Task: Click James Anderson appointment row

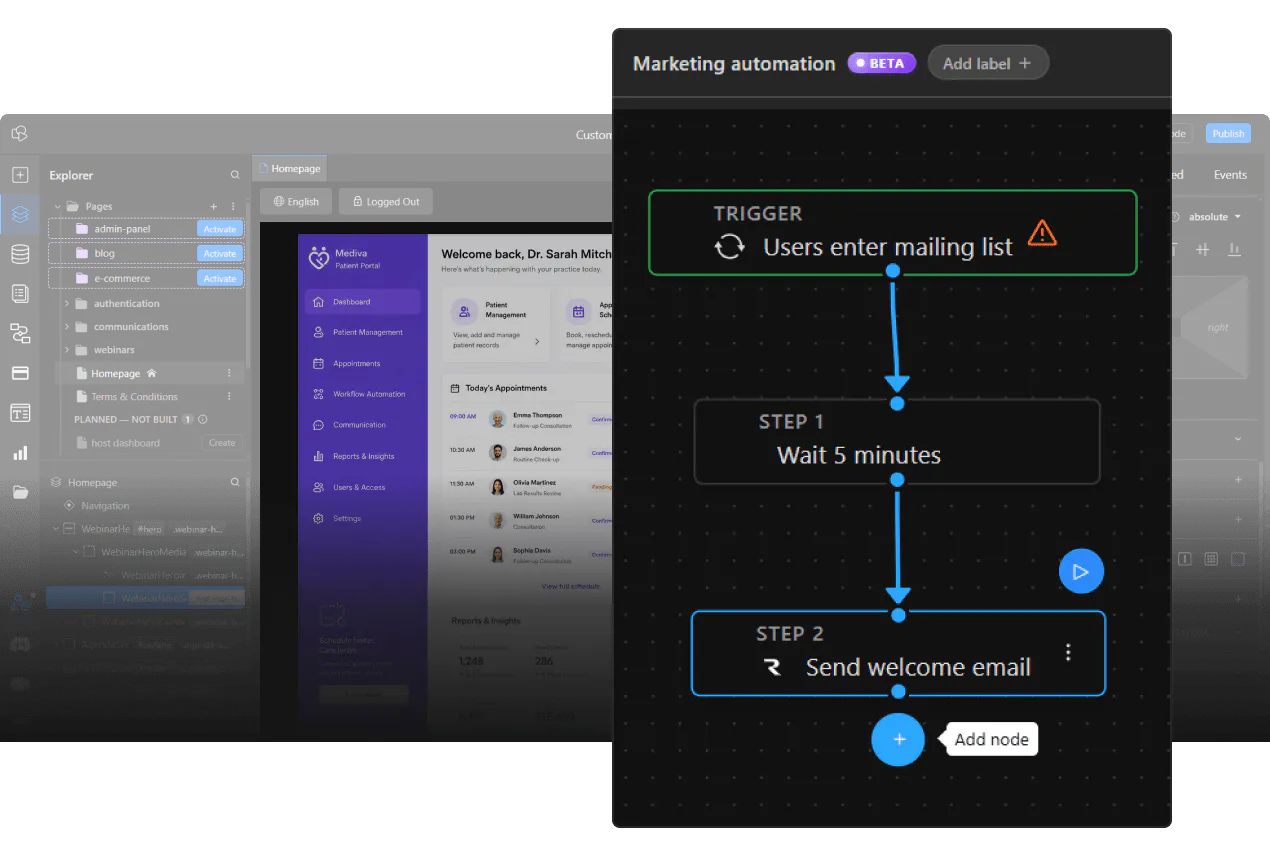Action: pyautogui.click(x=530, y=453)
